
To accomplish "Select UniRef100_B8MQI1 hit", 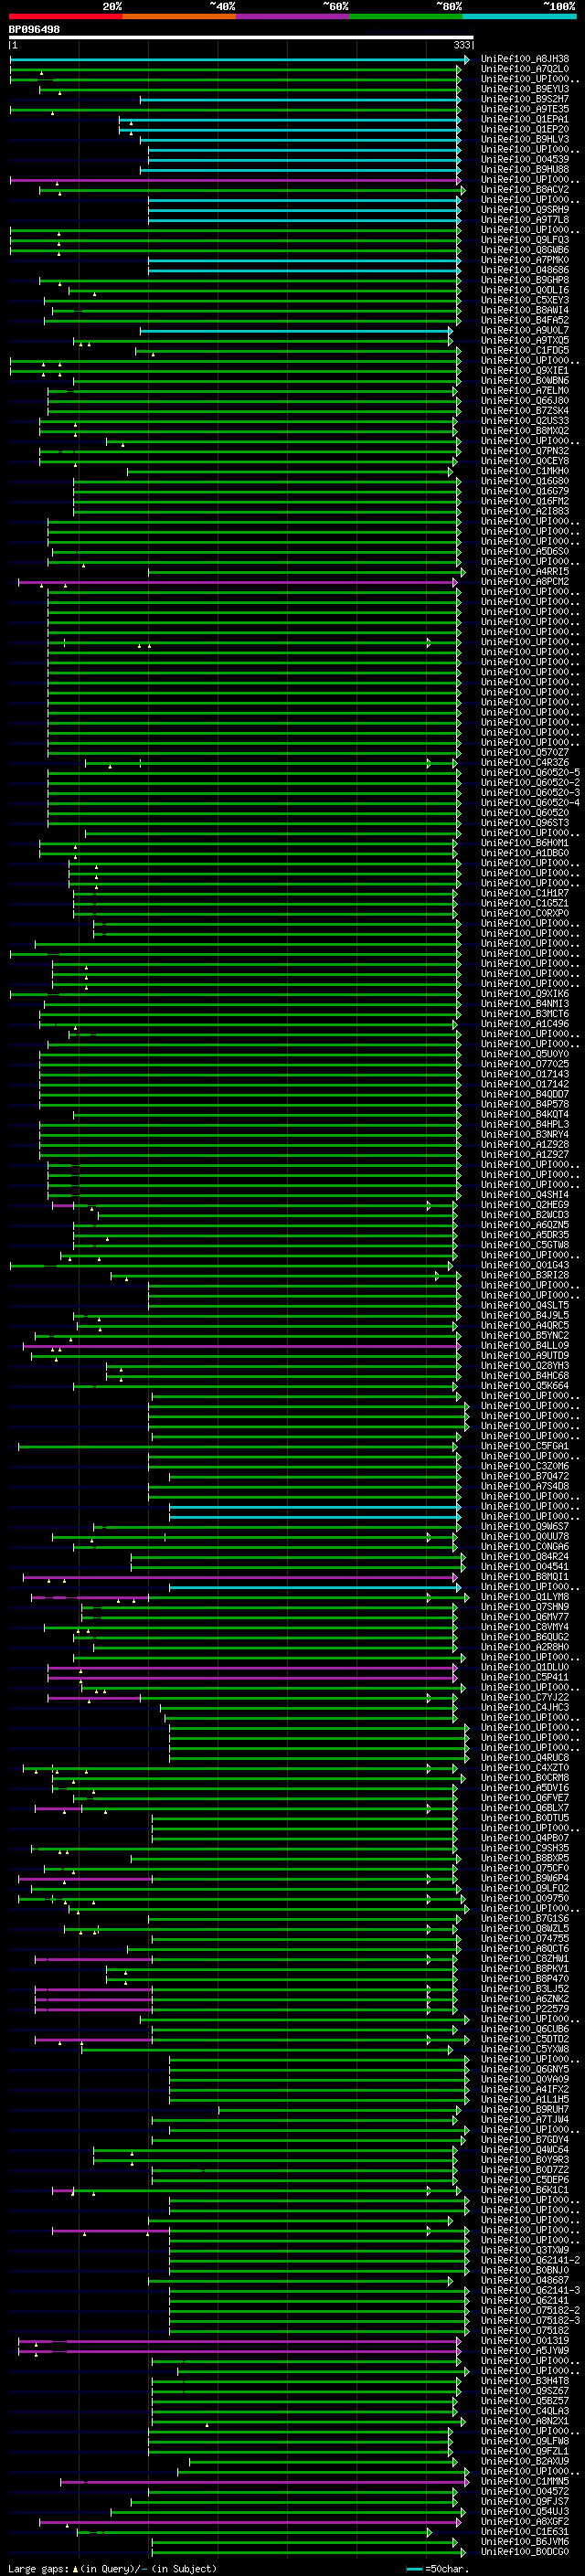I will 525,1577.
